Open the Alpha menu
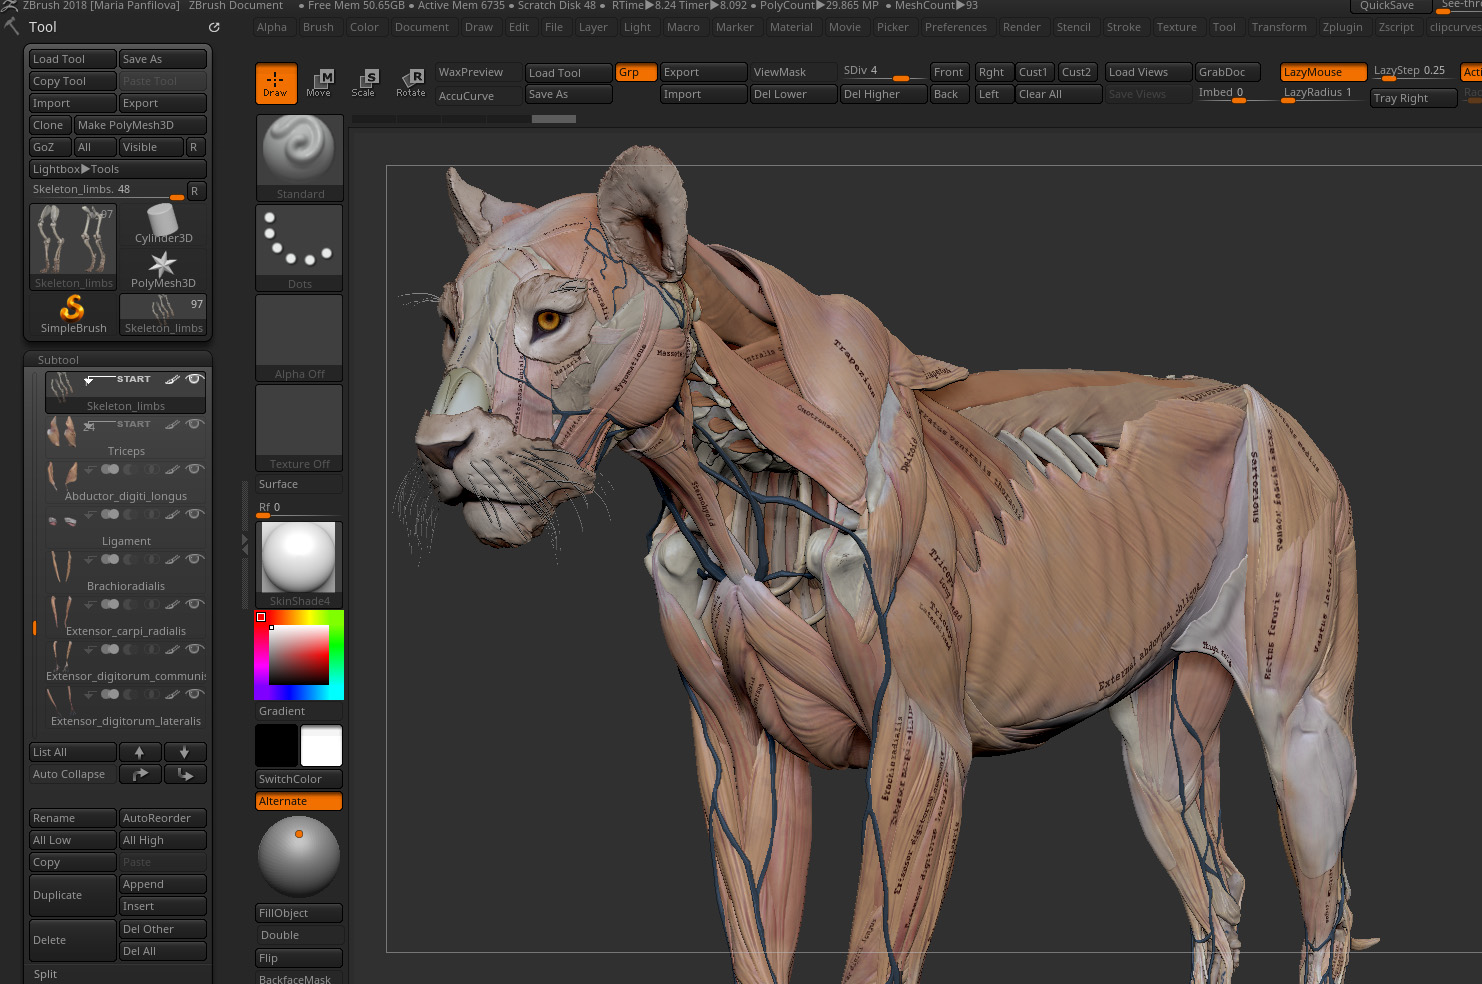Viewport: 1482px width, 984px height. [x=271, y=27]
